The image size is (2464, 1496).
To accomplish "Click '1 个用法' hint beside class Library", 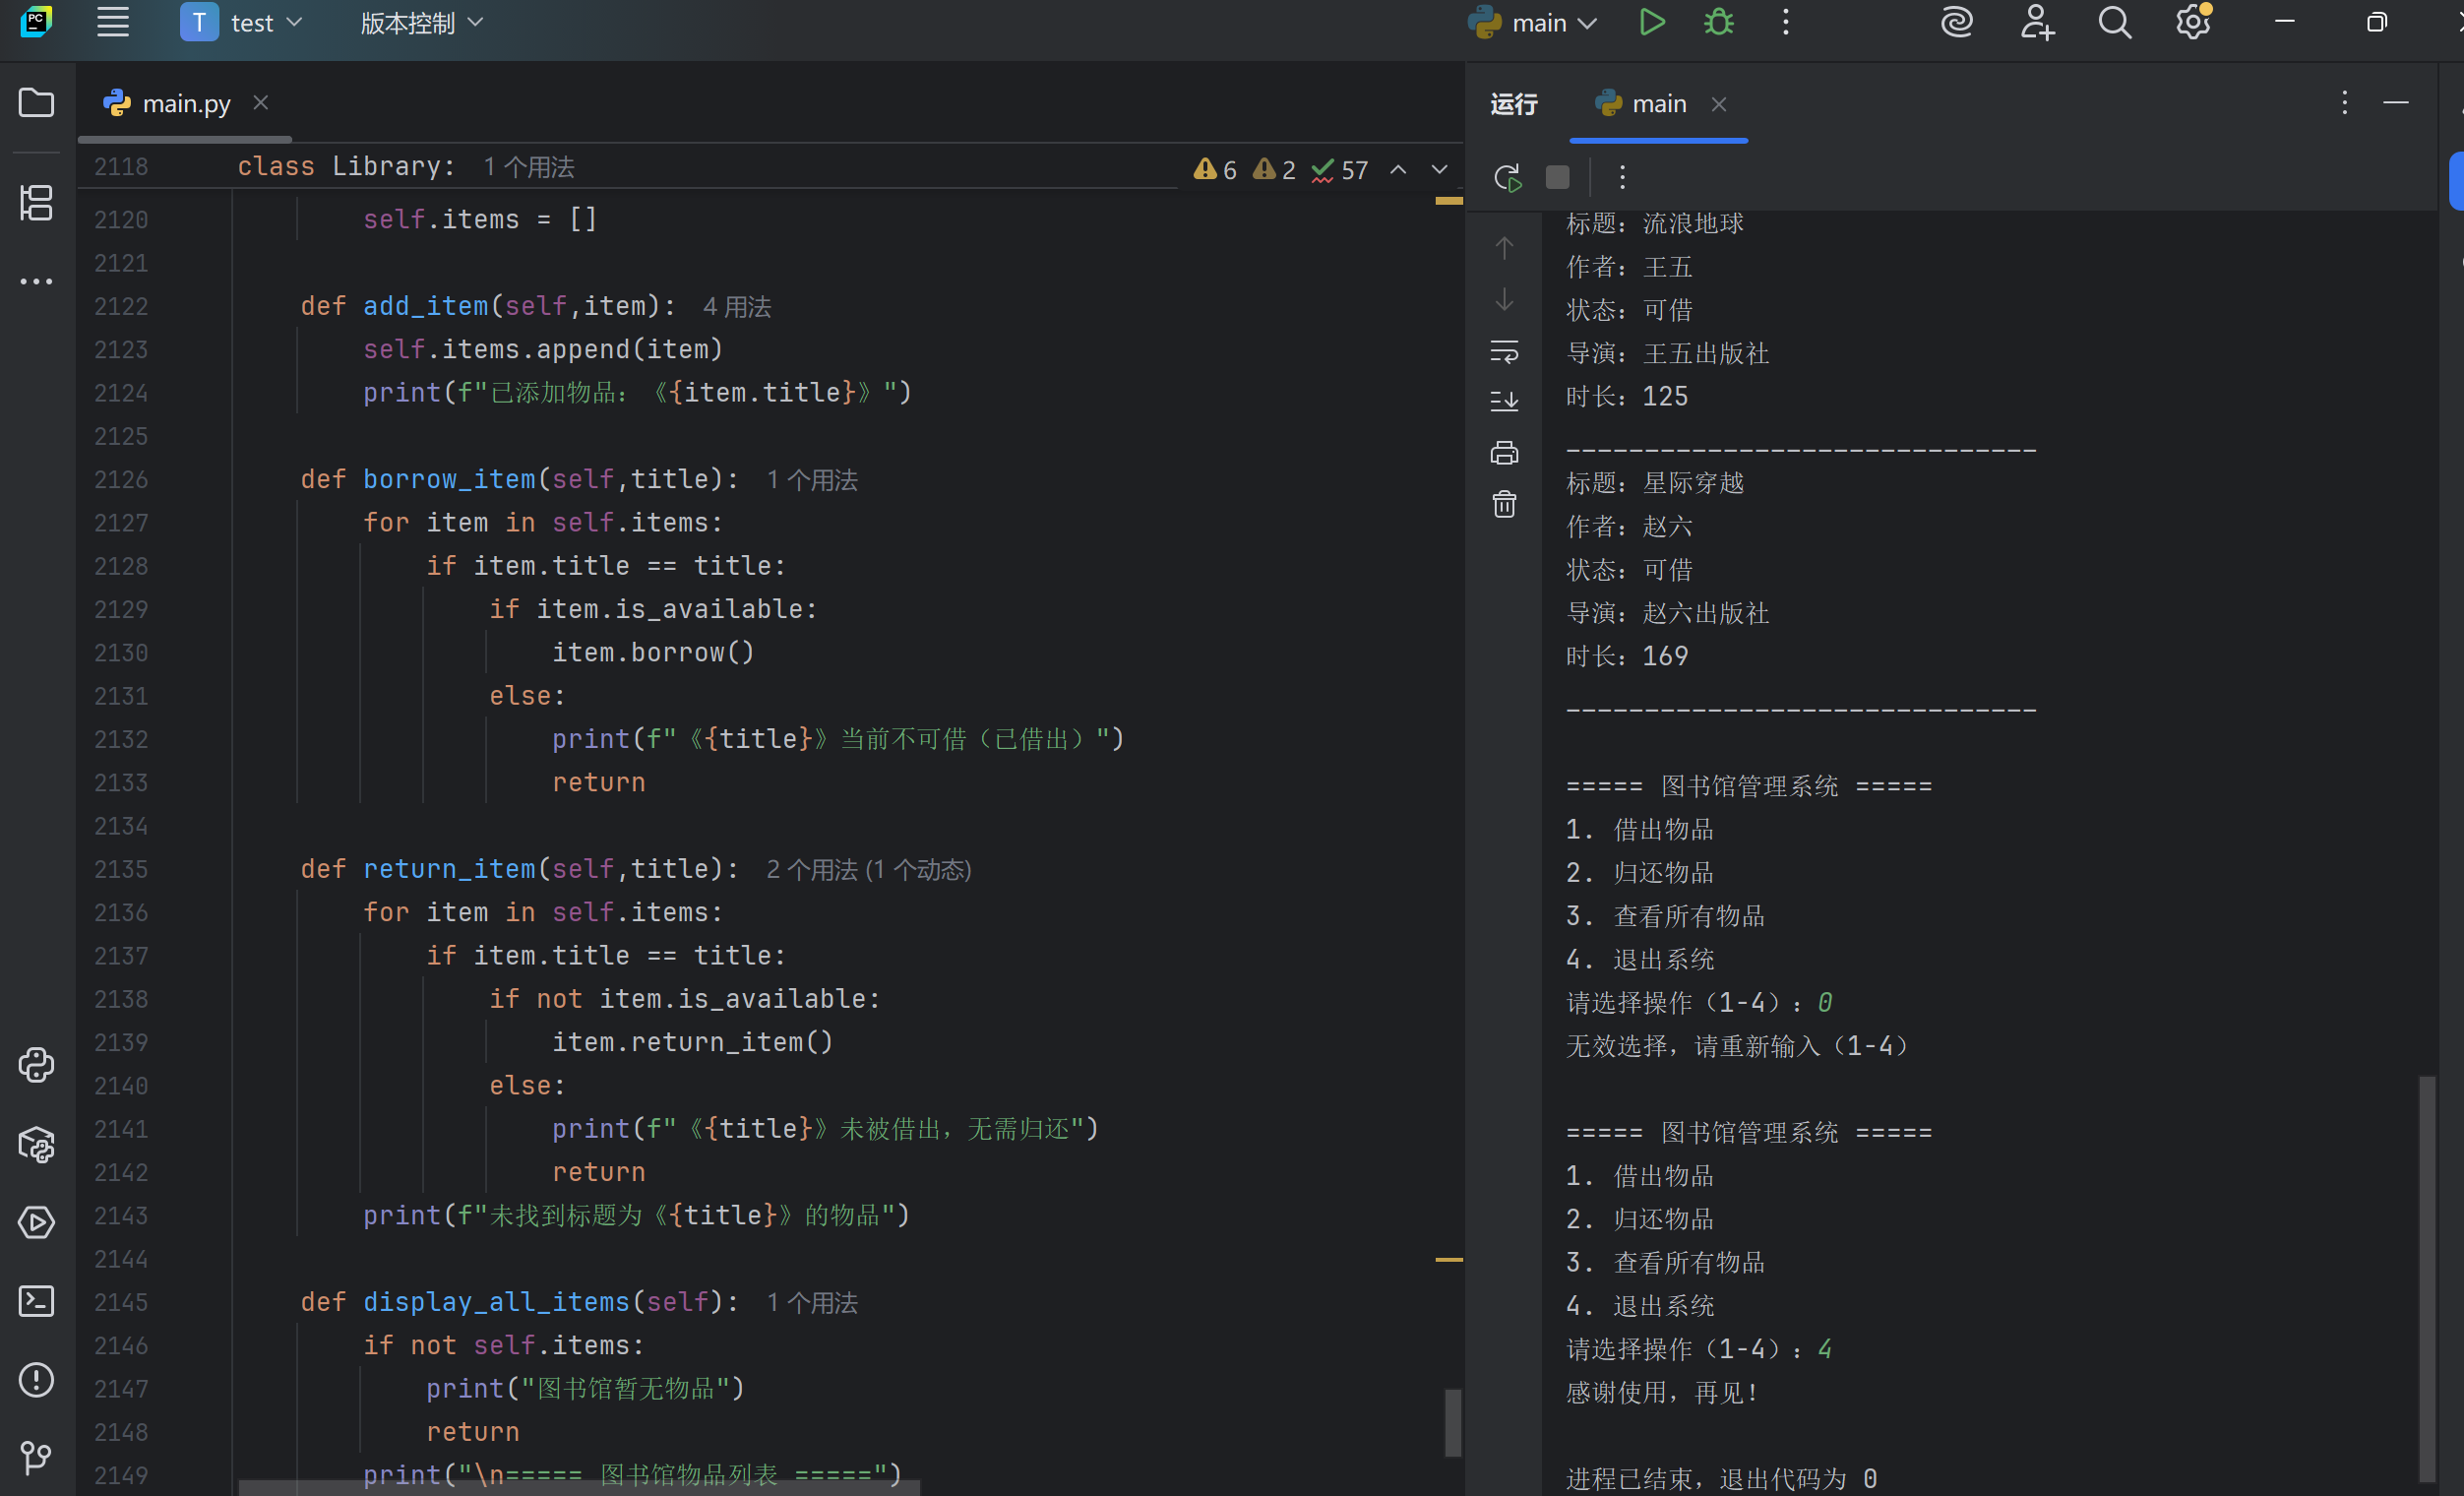I will (529, 167).
